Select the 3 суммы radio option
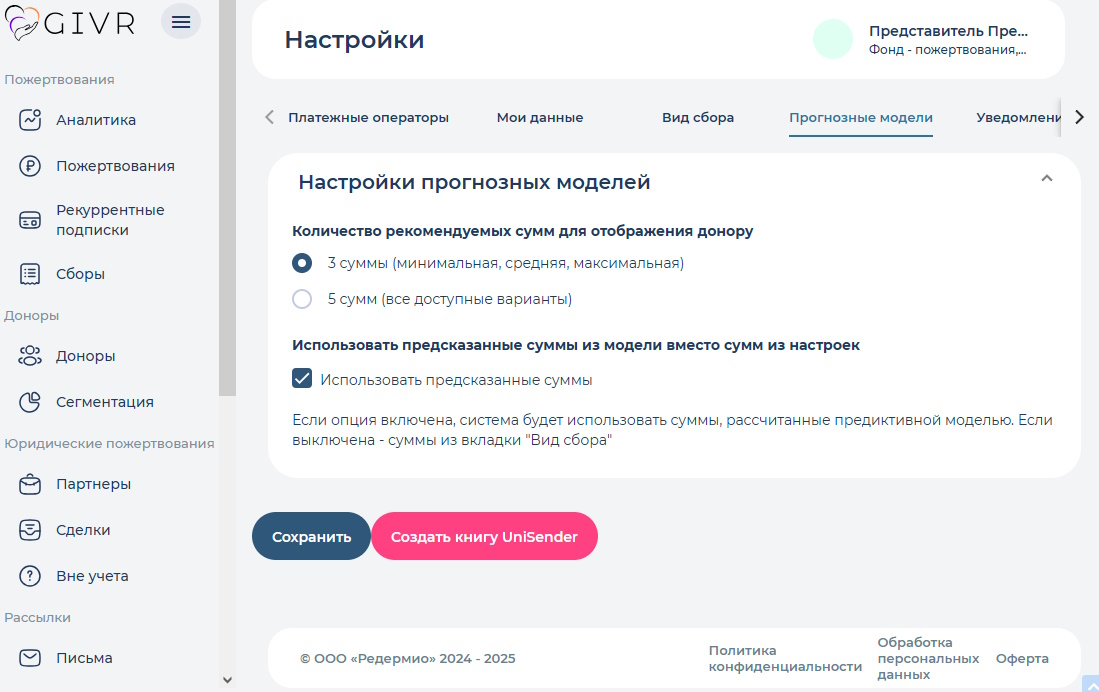1099x692 pixels. tap(300, 263)
